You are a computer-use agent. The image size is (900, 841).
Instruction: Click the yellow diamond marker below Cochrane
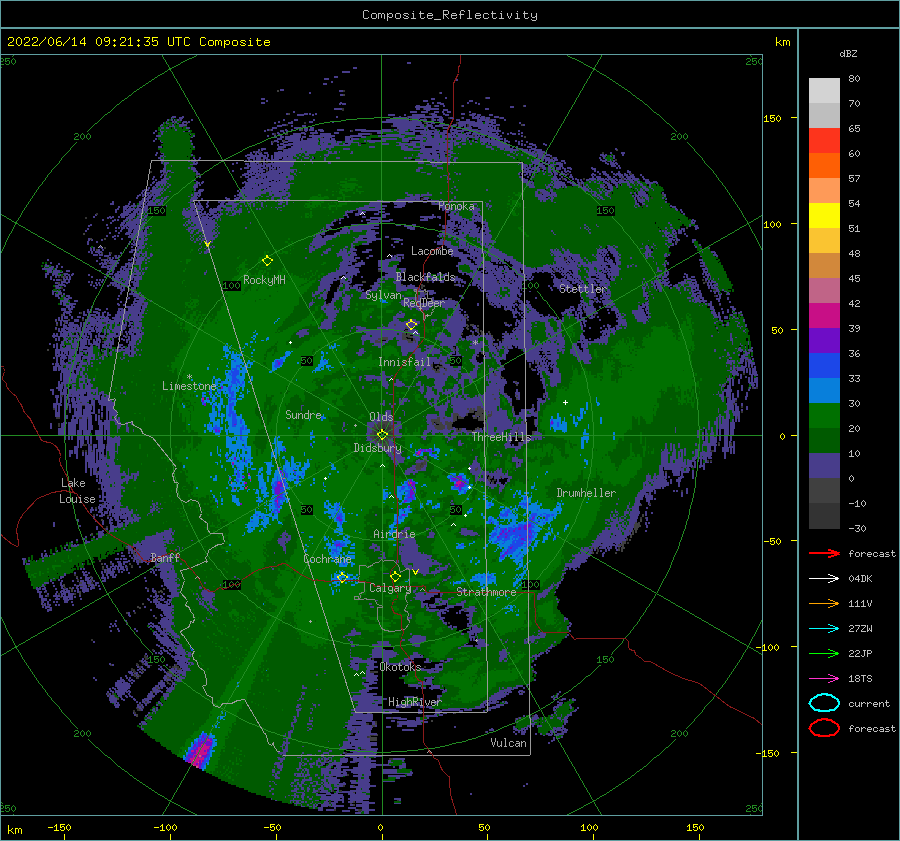(x=342, y=577)
